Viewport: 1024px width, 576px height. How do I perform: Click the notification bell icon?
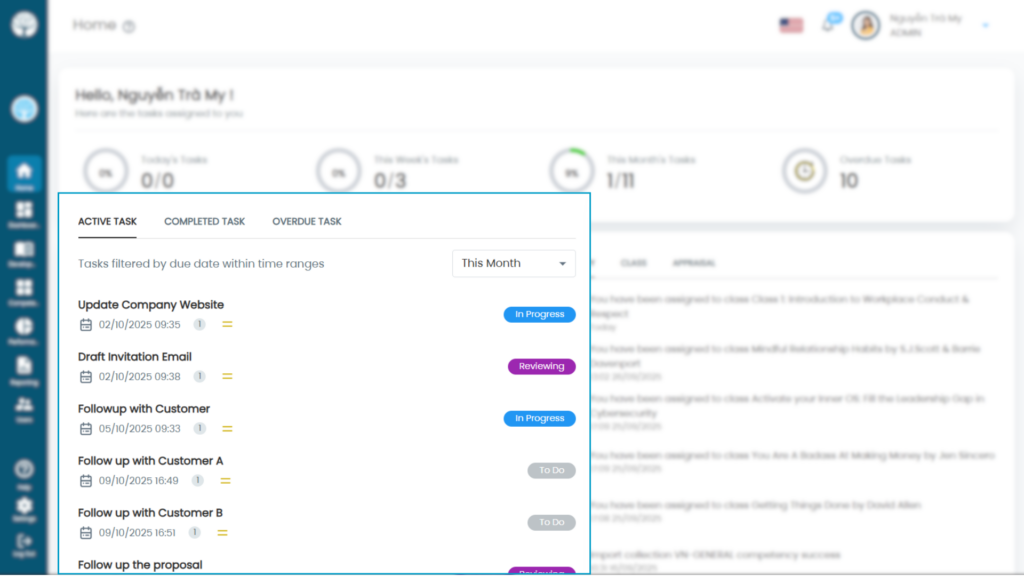pyautogui.click(x=828, y=25)
